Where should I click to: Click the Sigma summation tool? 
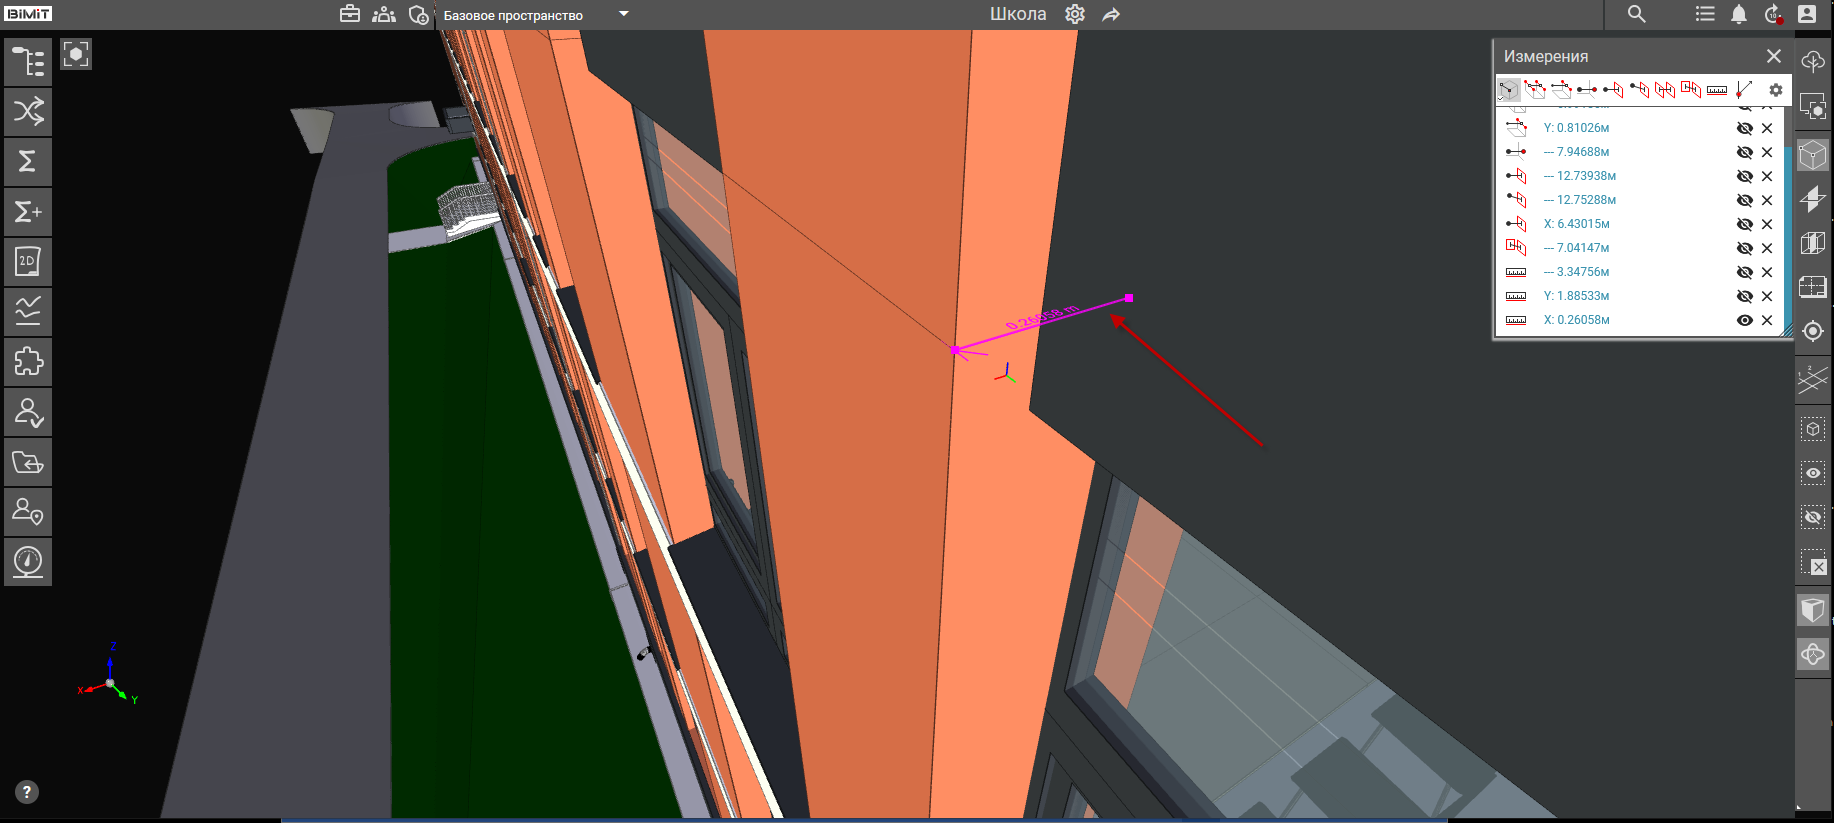coord(28,161)
